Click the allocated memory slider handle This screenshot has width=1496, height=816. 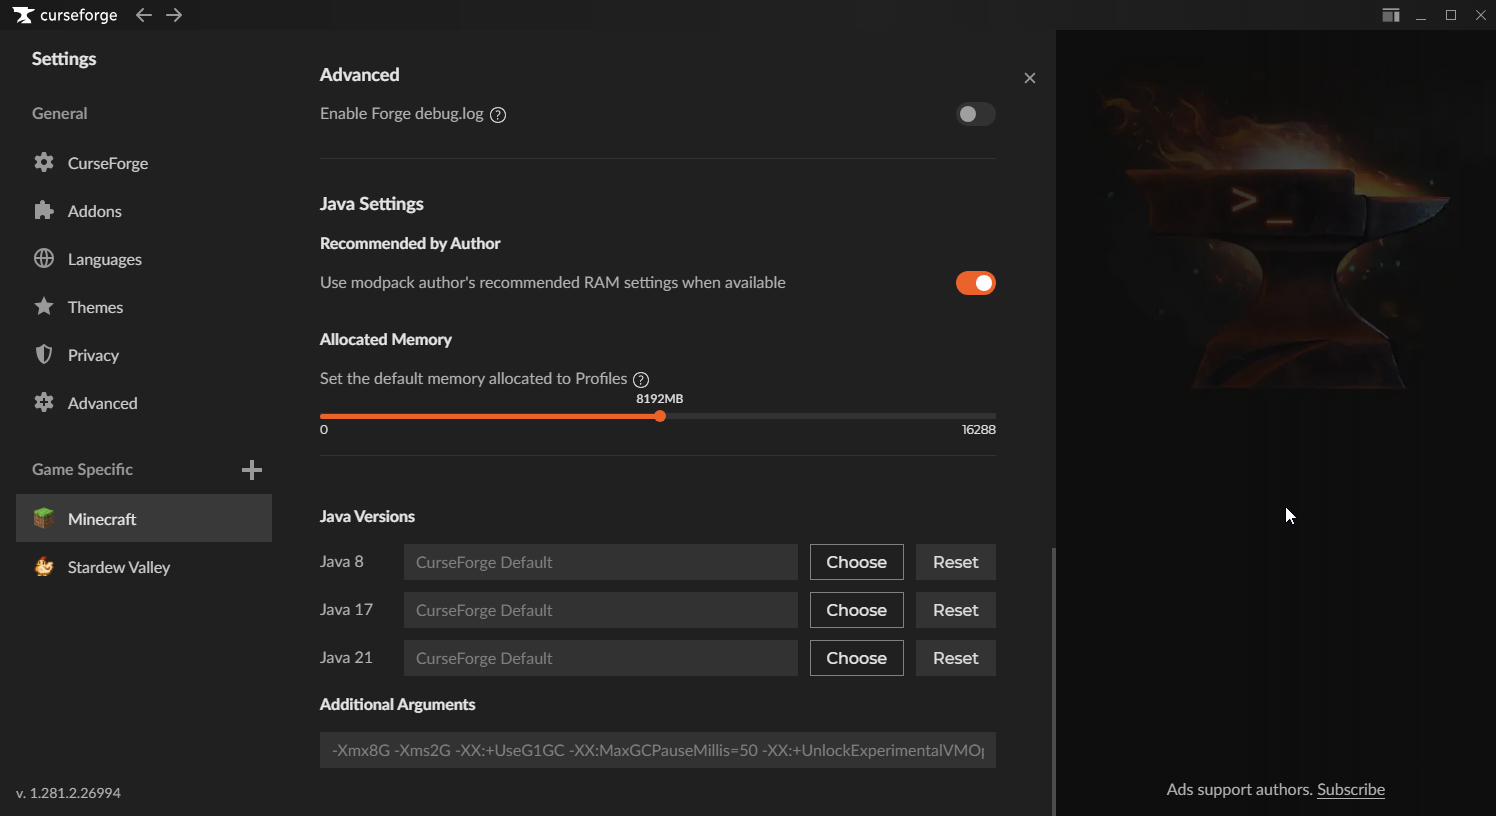click(660, 416)
